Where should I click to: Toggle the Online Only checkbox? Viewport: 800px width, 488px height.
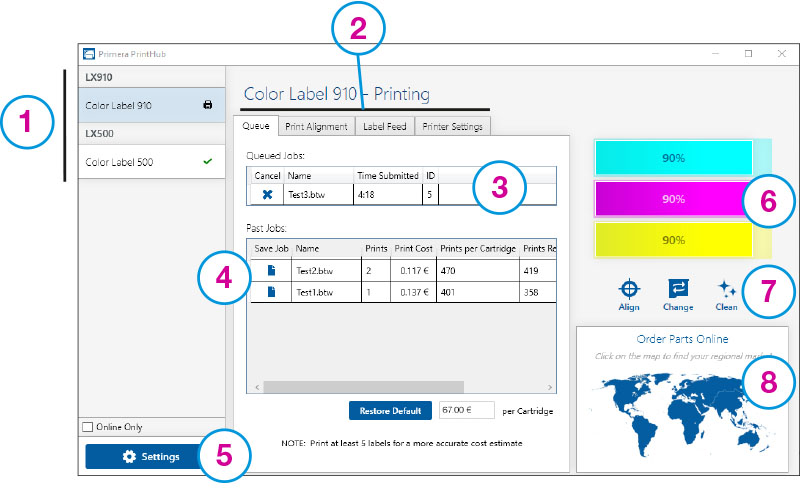tap(88, 427)
